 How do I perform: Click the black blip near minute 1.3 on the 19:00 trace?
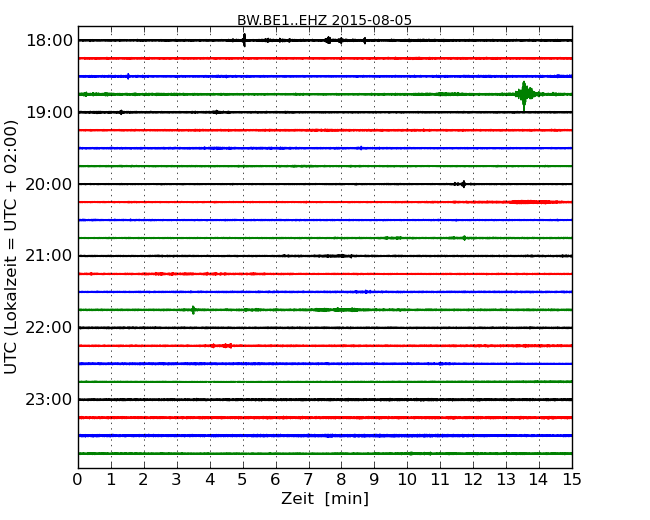pos(121,112)
